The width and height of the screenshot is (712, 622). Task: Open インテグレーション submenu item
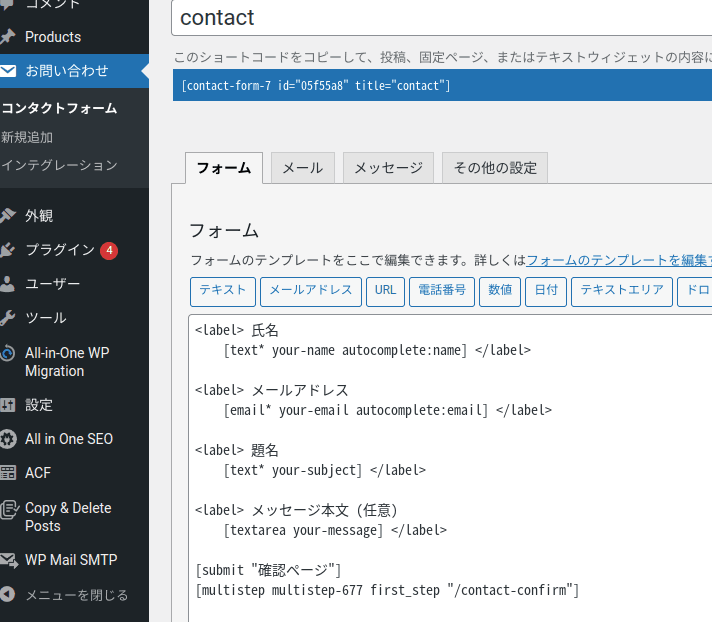point(59,165)
